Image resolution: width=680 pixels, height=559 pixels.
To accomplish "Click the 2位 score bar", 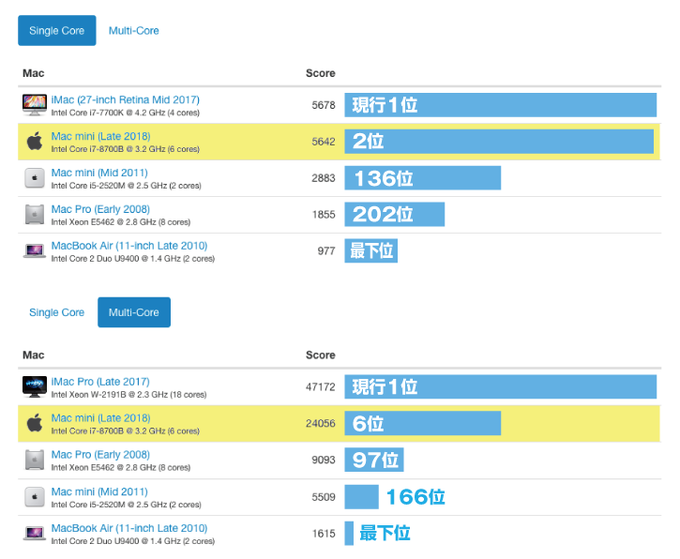I will point(499,141).
